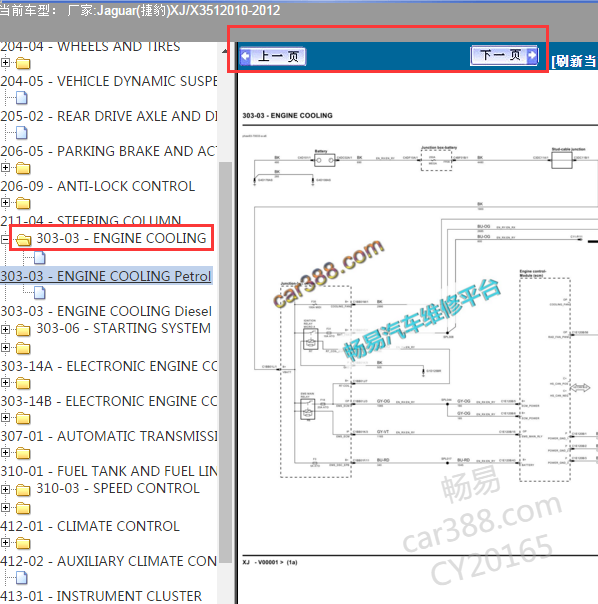The image size is (598, 604).
Task: Click the 303-03 - ENGINE COOLING diagram heading
Action: tap(287, 116)
